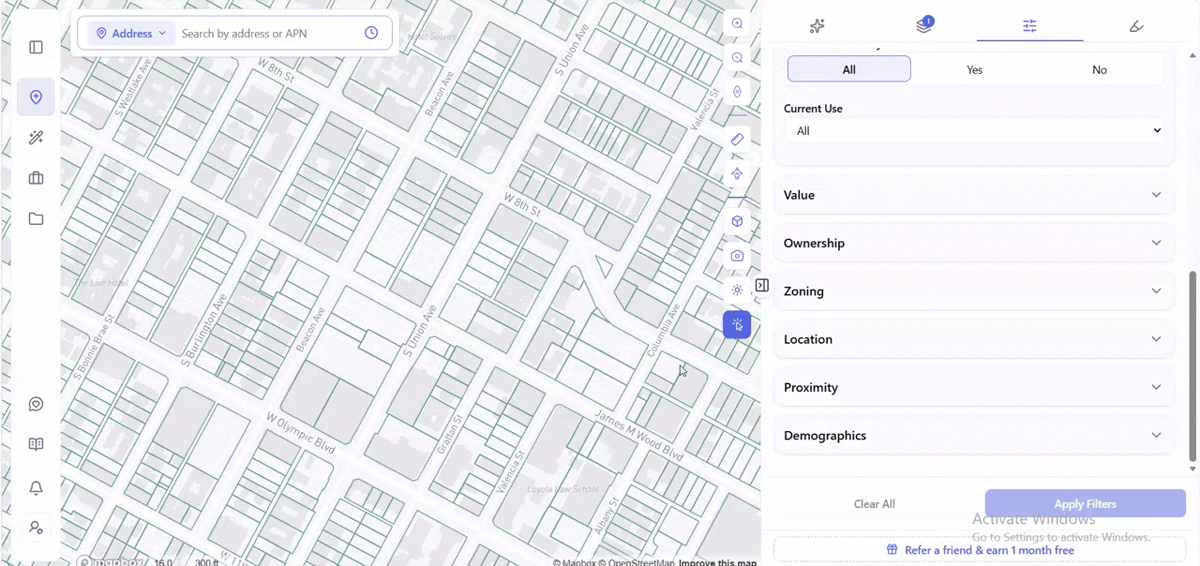Click the scrollbar down arrow in the filter panel
The height and width of the screenshot is (566, 1200).
(1192, 468)
